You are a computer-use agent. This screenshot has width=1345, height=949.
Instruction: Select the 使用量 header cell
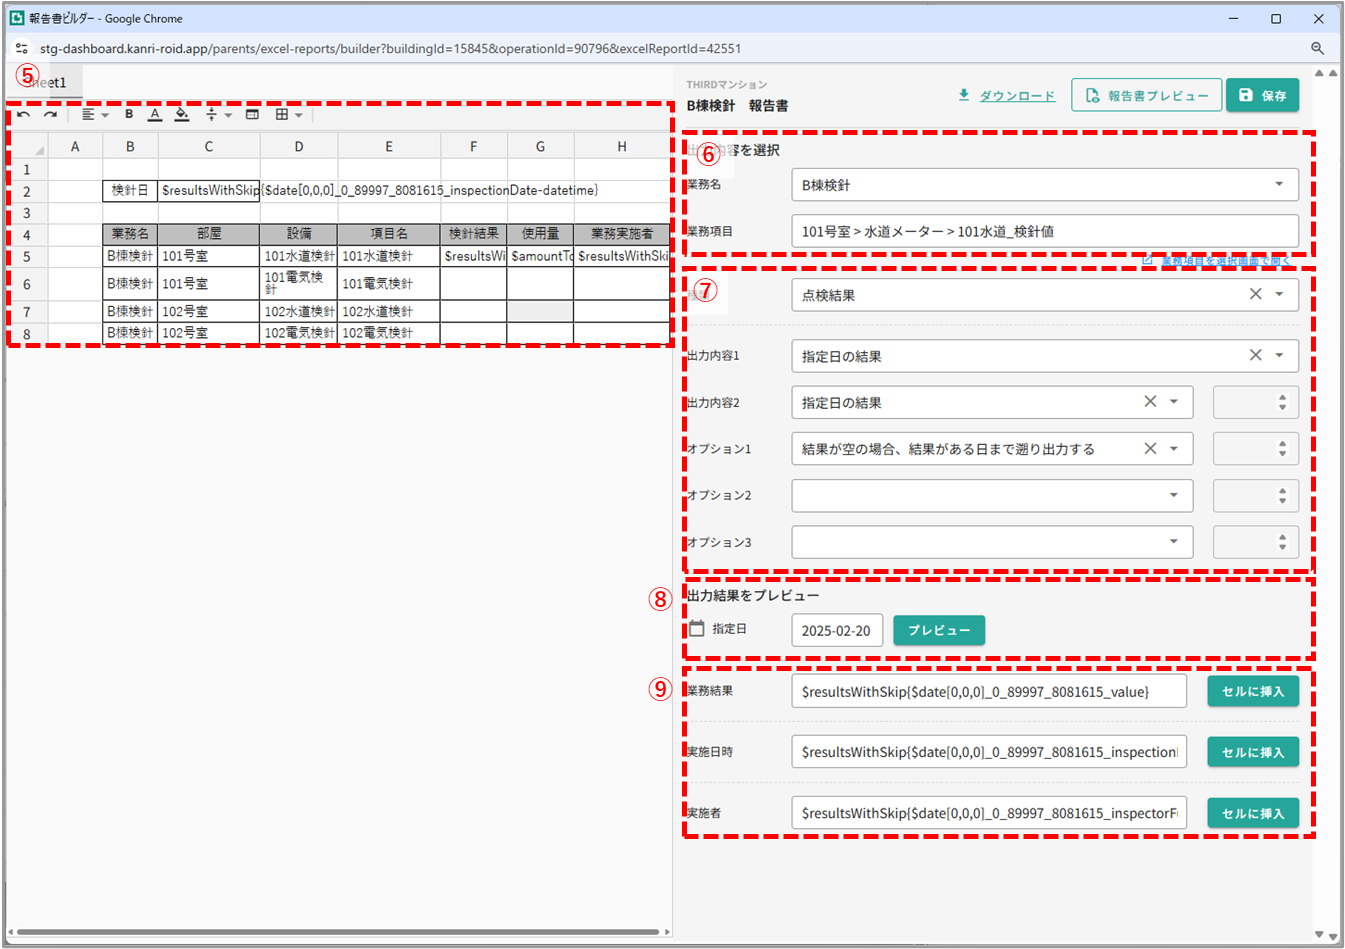pyautogui.click(x=540, y=234)
